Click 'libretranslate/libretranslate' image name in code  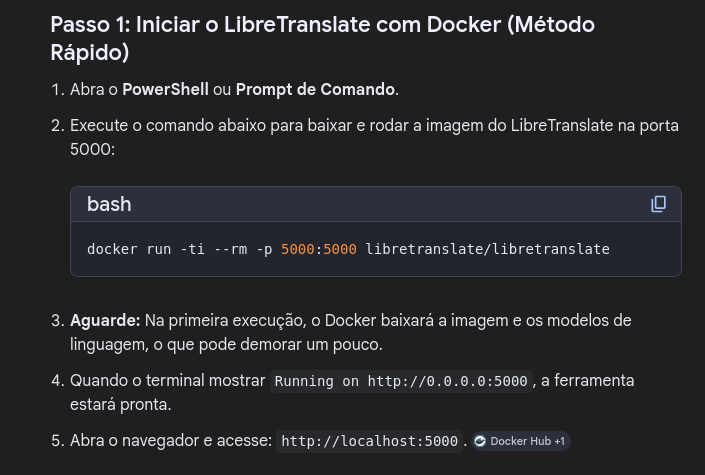487,249
